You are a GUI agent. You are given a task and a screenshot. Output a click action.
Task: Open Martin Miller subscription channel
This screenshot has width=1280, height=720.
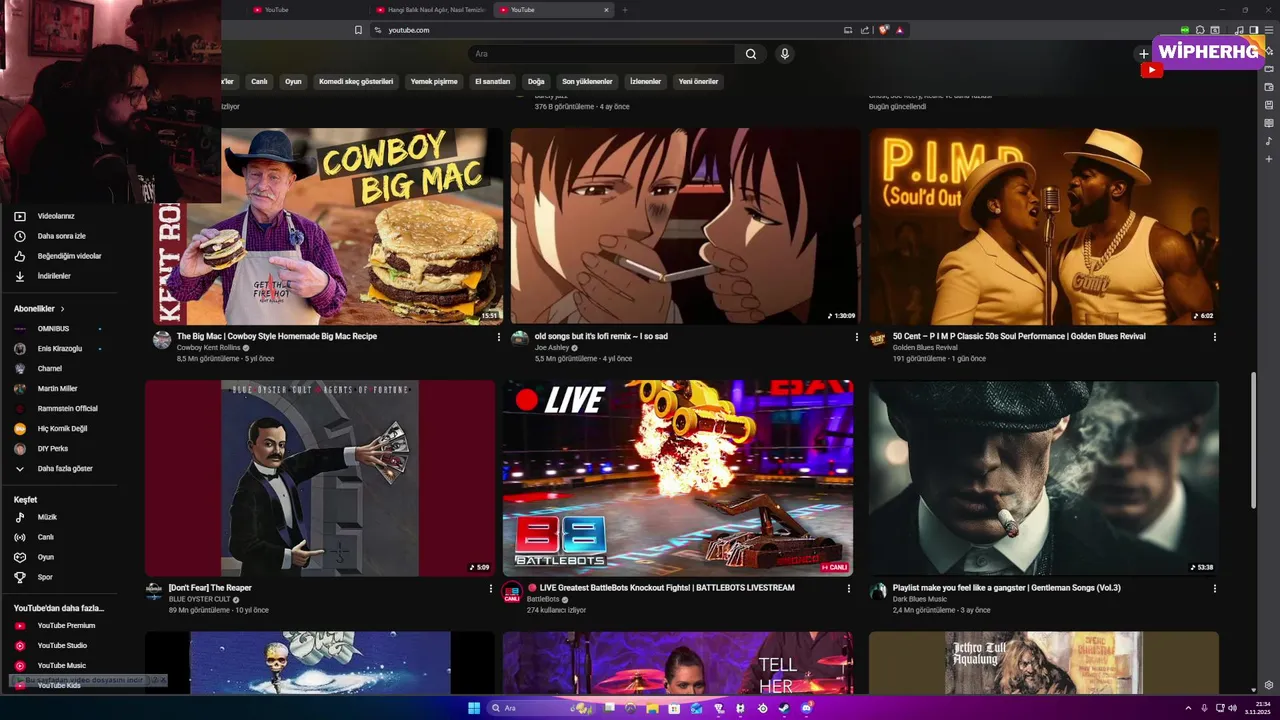[57, 389]
